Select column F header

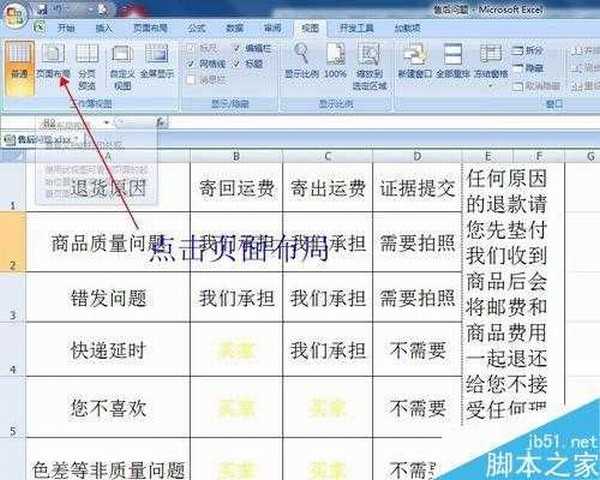tap(539, 156)
